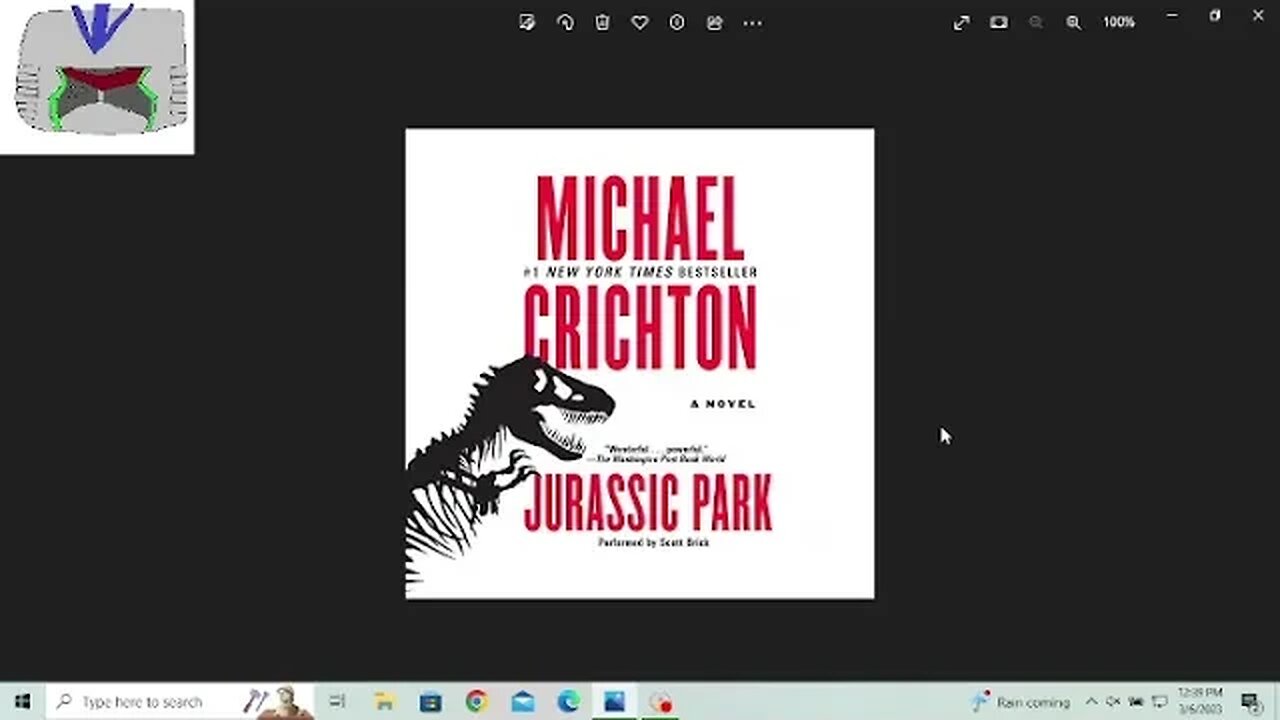Open the volume control tray icon
The width and height of the screenshot is (1280, 720).
[1113, 702]
